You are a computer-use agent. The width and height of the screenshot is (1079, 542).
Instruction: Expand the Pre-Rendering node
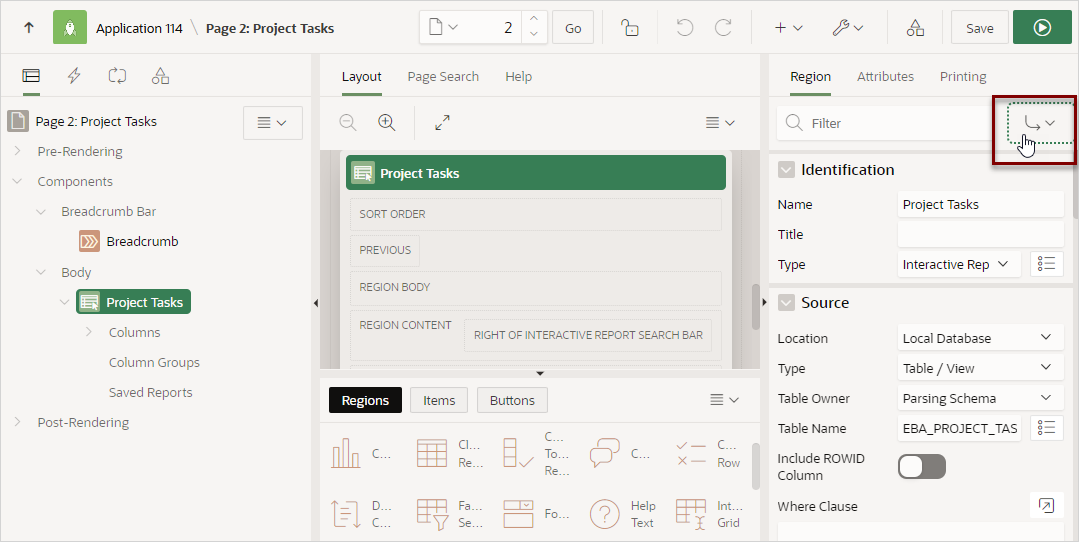point(17,151)
